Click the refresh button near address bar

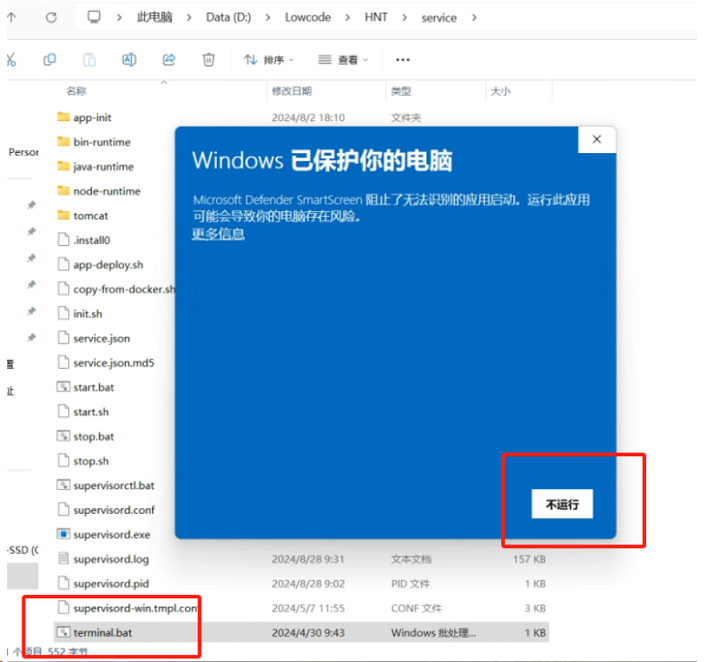pos(51,17)
